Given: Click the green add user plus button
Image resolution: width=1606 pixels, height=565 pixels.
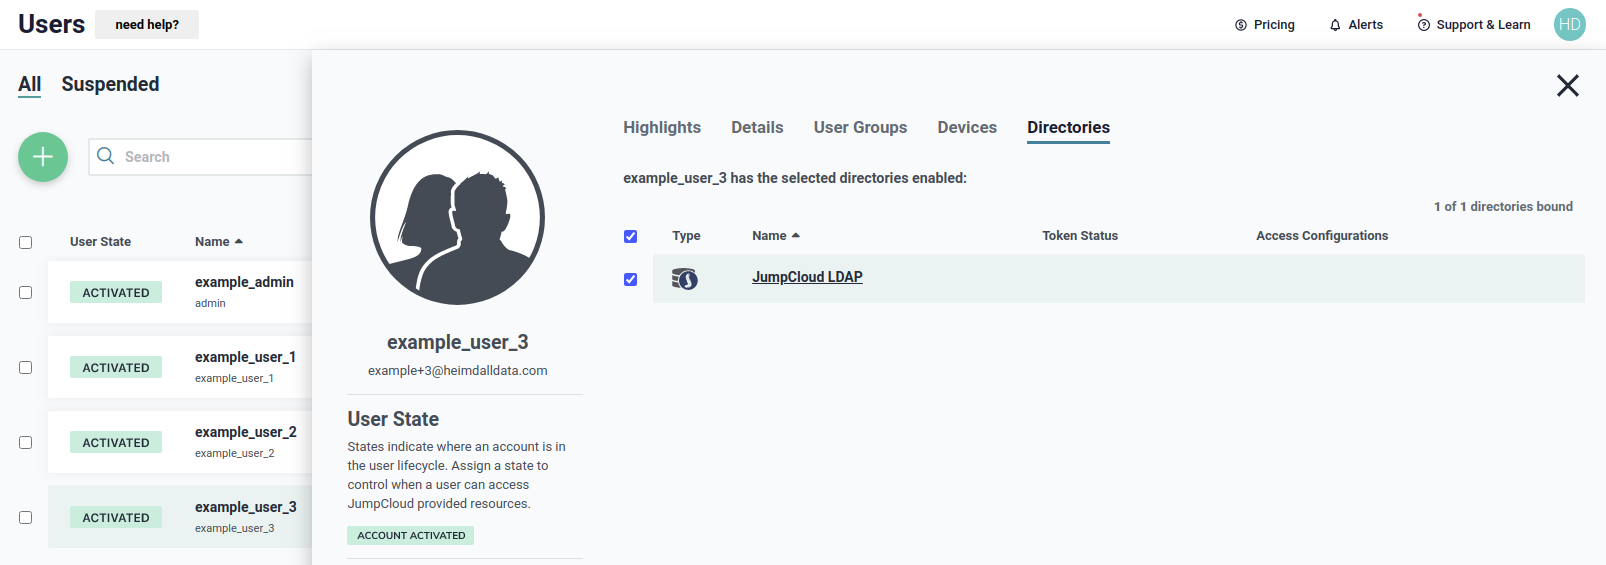Looking at the screenshot, I should tap(43, 157).
